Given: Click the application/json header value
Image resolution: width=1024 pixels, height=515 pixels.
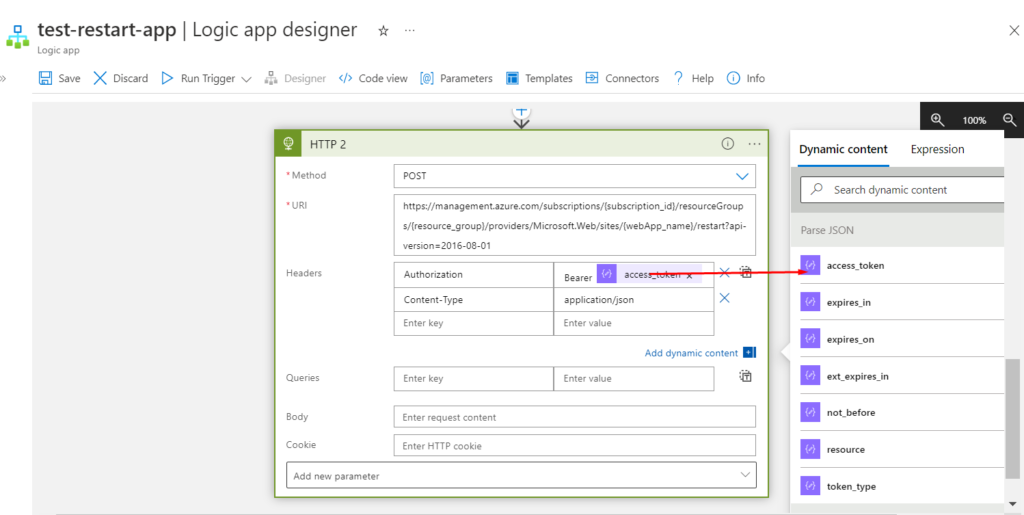Looking at the screenshot, I should [x=633, y=300].
